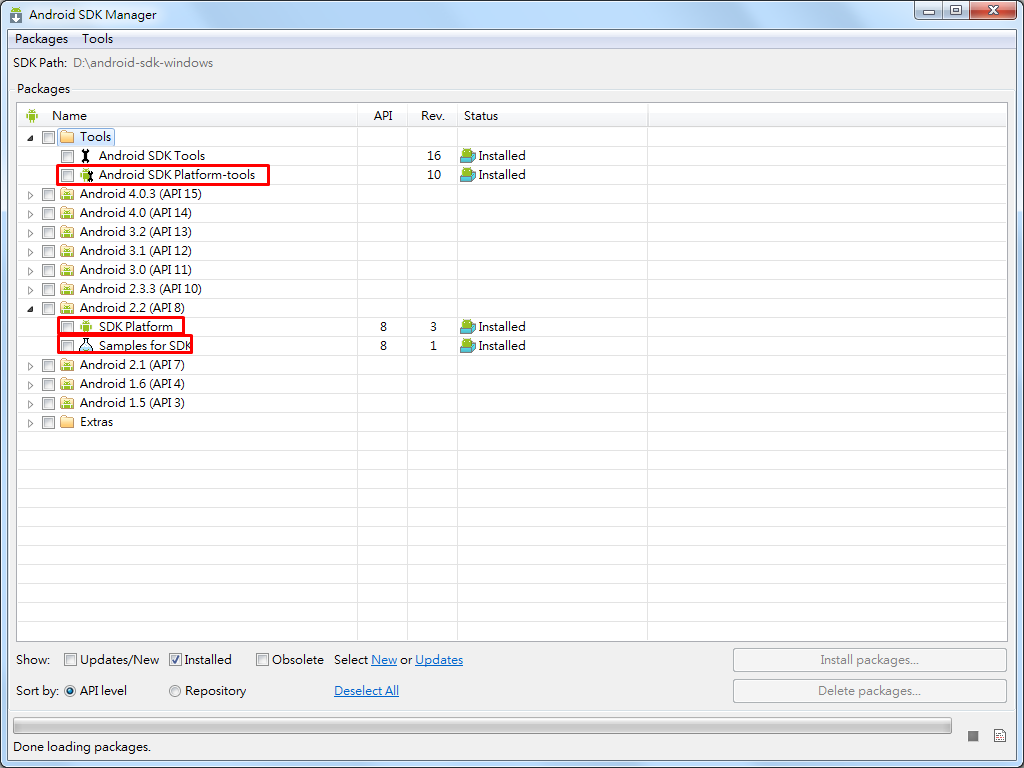
Task: Click the Android 2.3.3 (API 10) package icon
Action: 67,289
